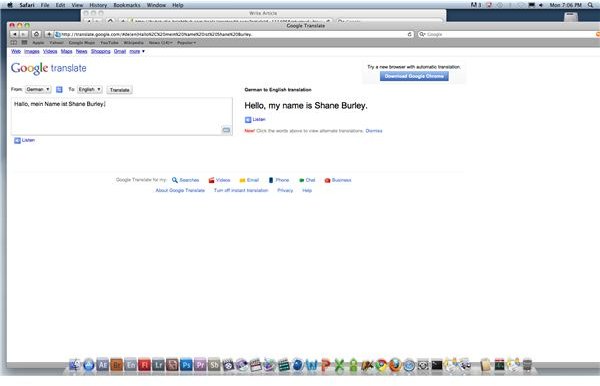This screenshot has height=386, width=600.
Task: Open the reading list book icon
Action: coord(14,43)
